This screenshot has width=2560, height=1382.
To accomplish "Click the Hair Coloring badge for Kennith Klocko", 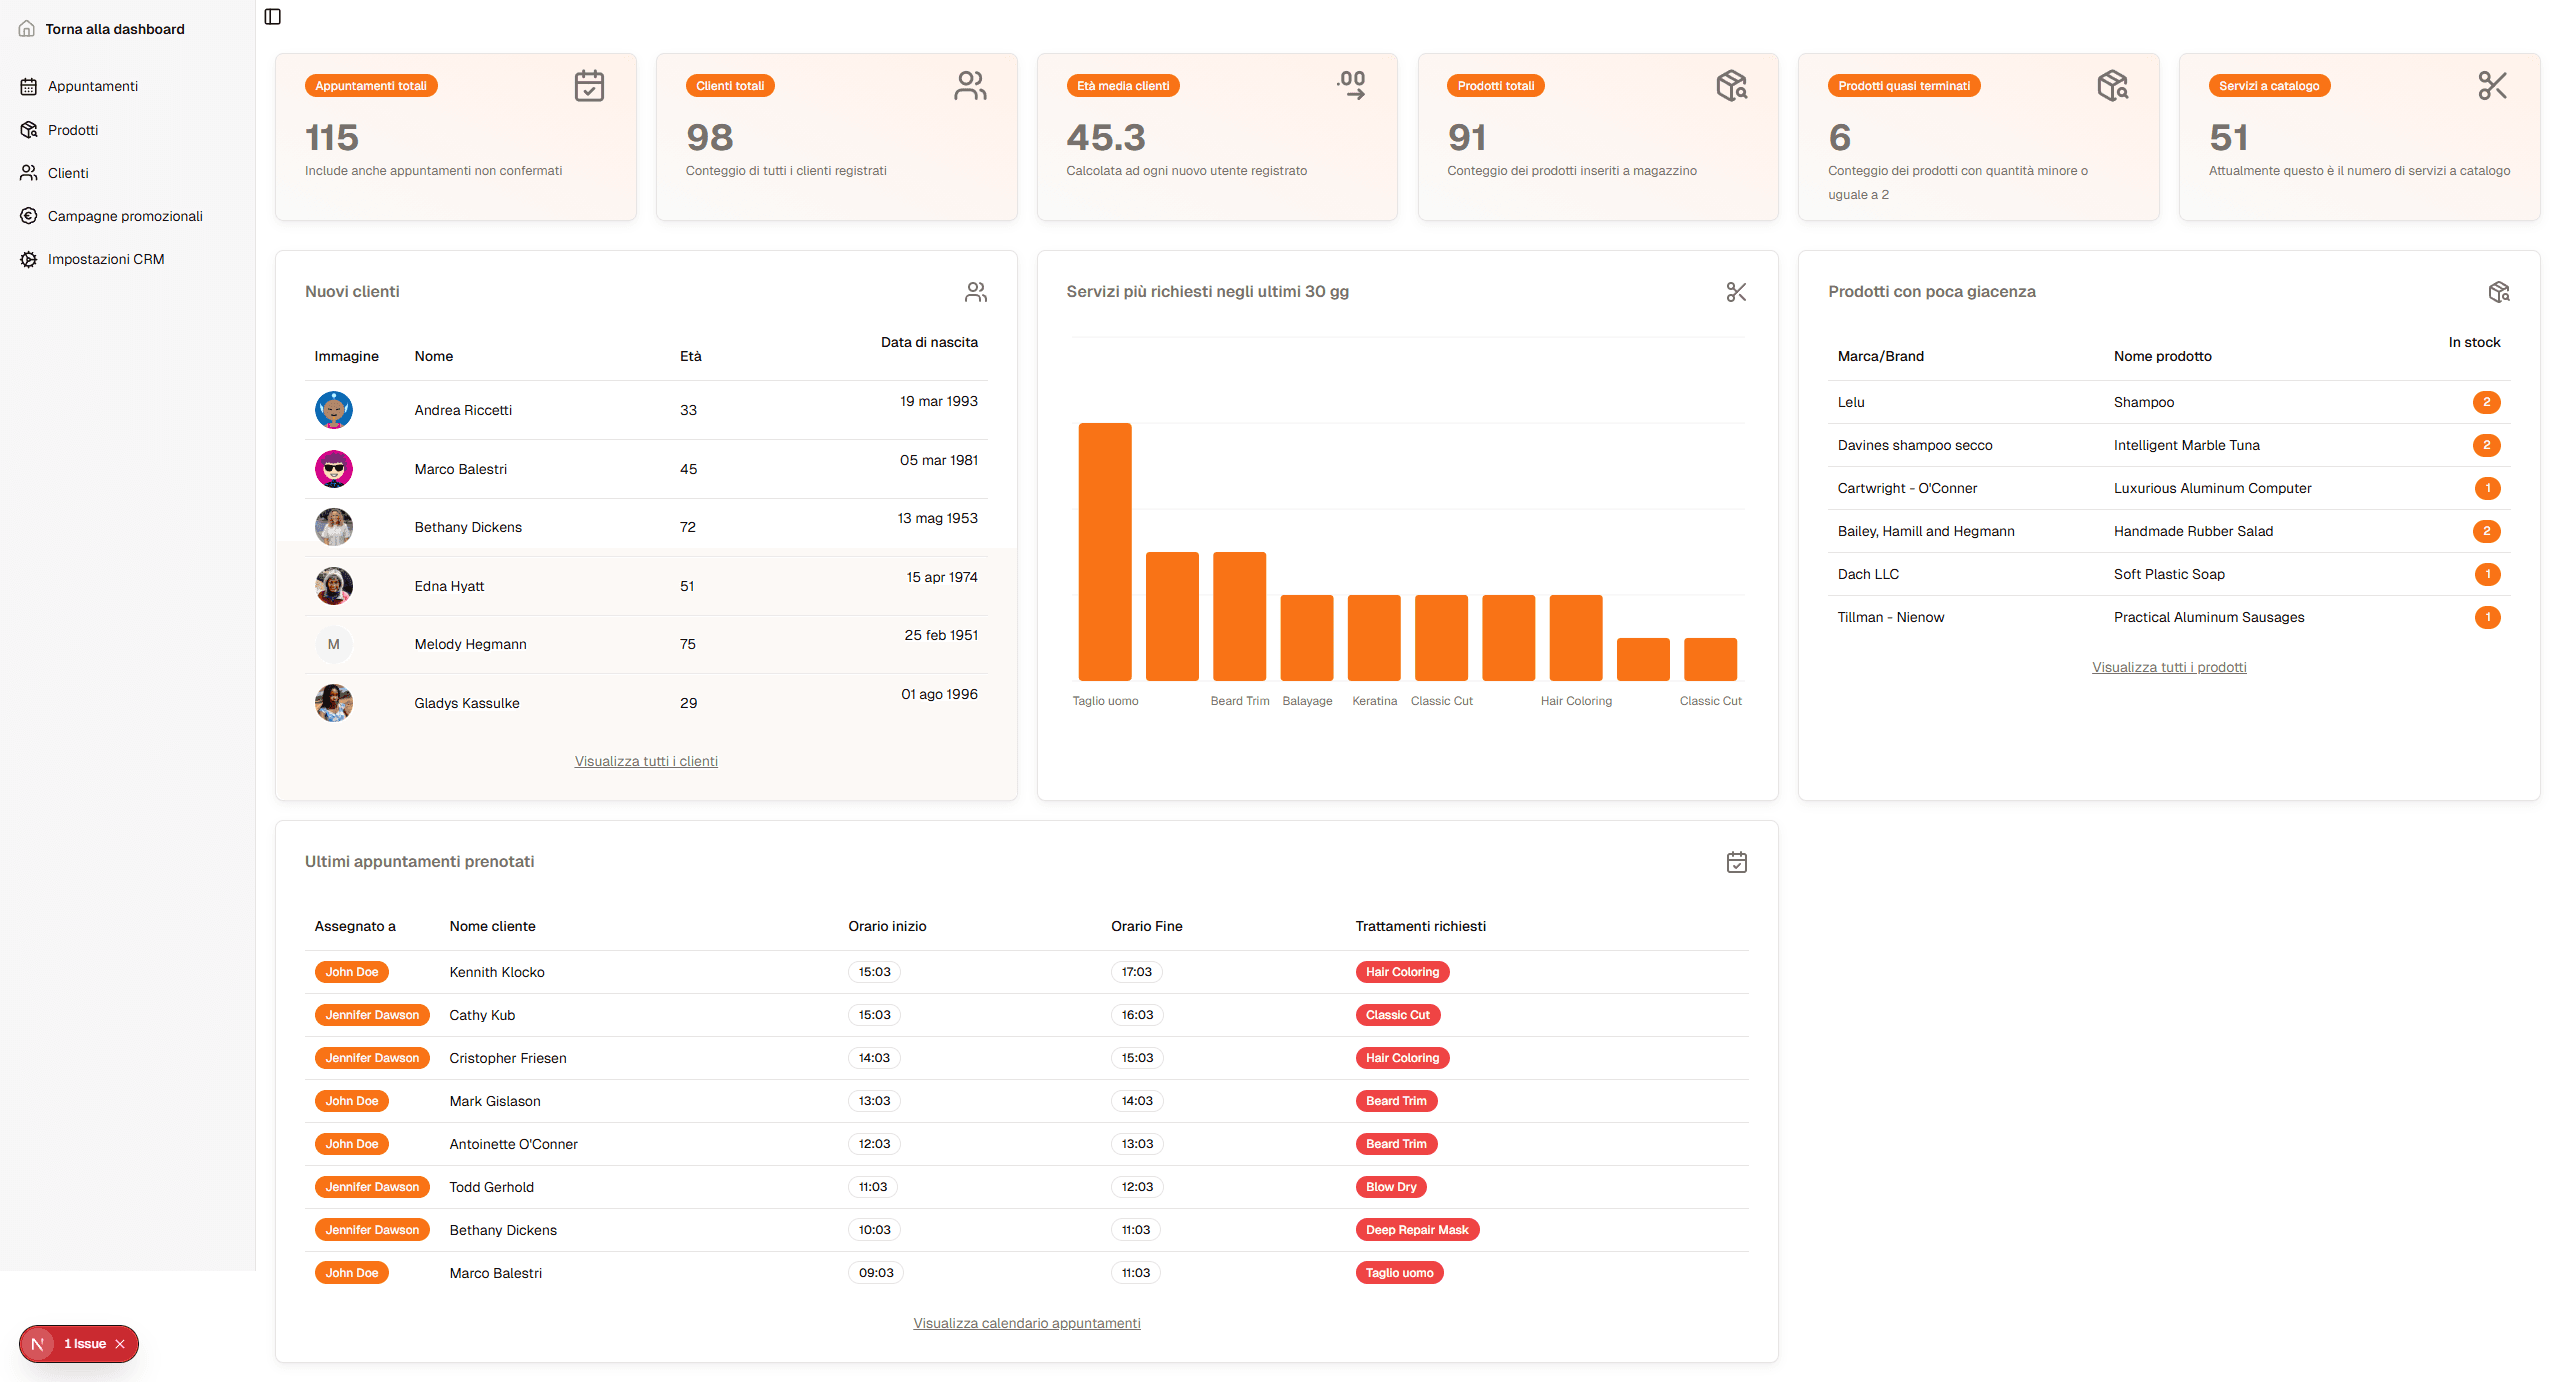I will pyautogui.click(x=1401, y=971).
